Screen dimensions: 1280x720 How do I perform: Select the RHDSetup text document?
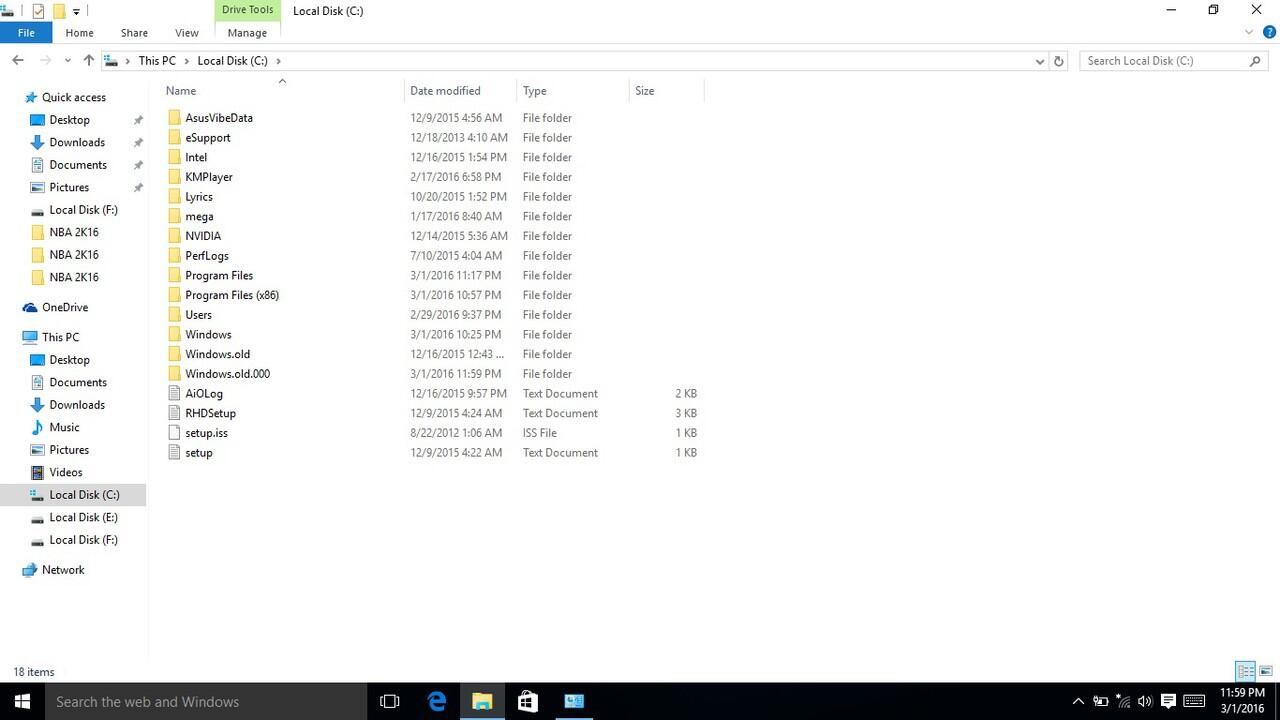[210, 413]
